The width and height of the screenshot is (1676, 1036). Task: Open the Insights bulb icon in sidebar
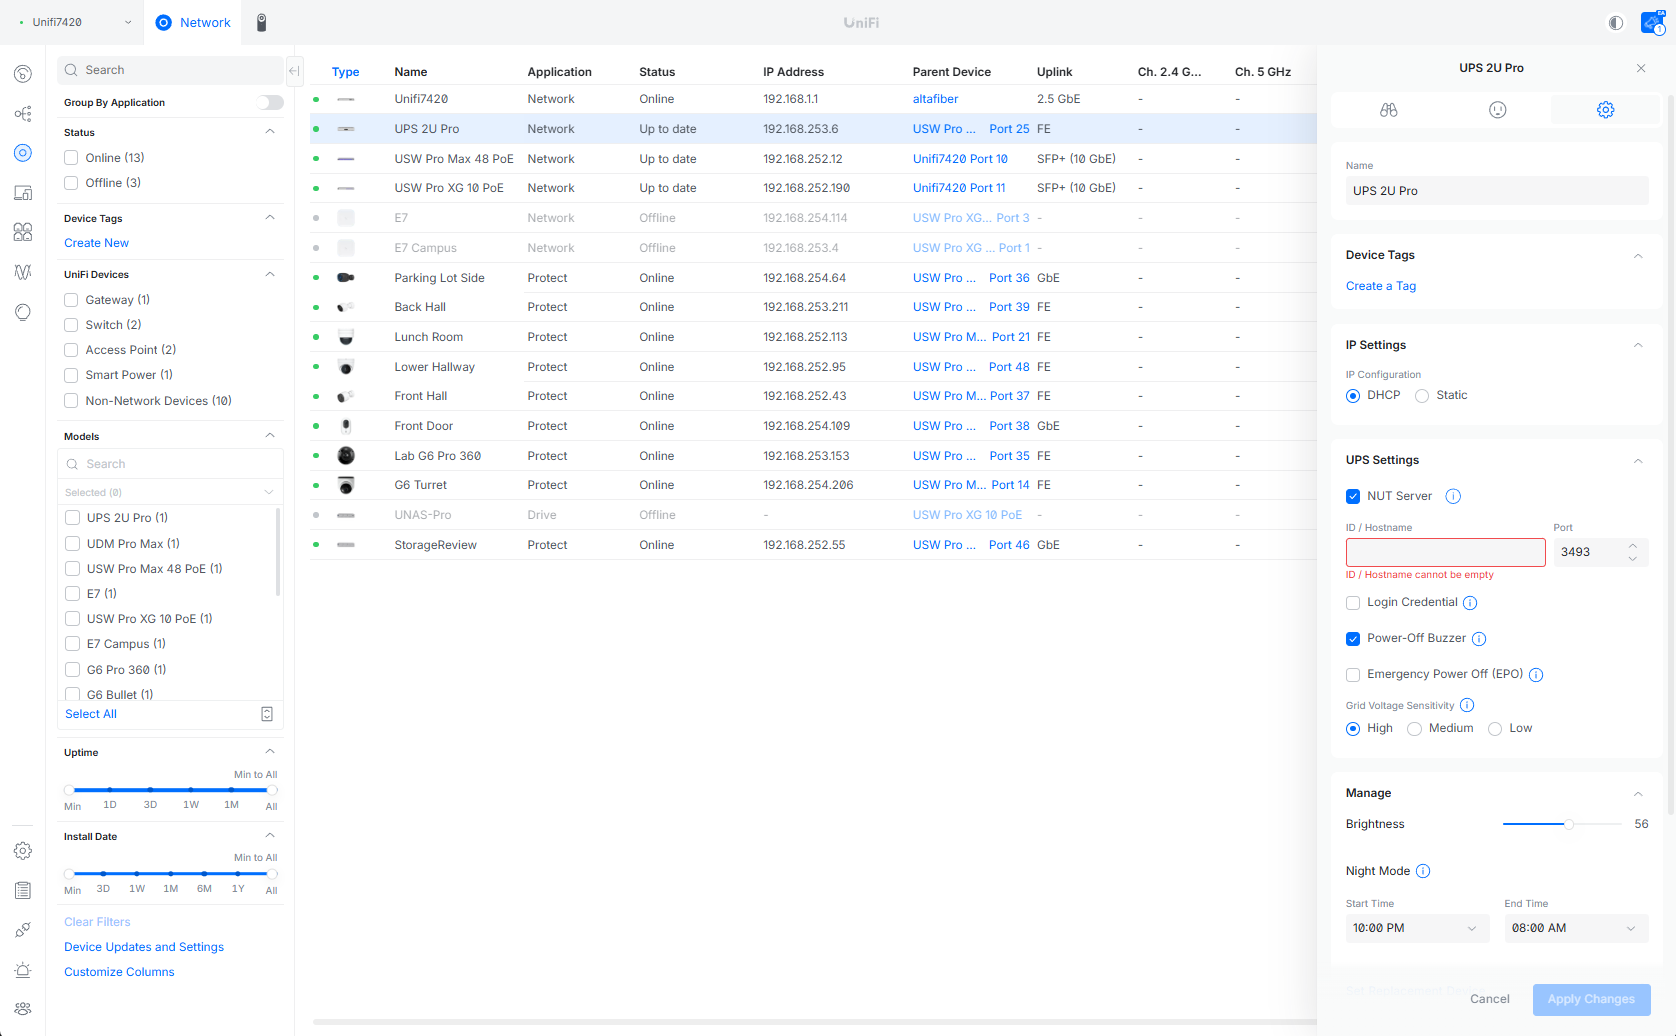click(23, 312)
